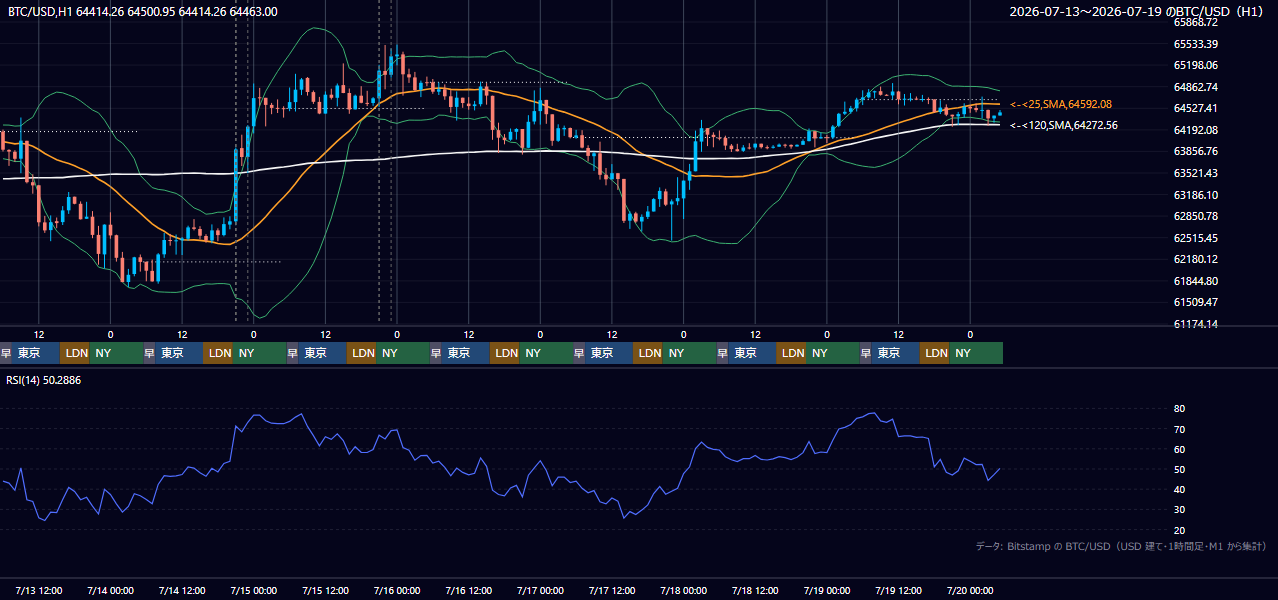Select the 7/20 00:00 date label
This screenshot has width=1278, height=600.
click(970, 590)
